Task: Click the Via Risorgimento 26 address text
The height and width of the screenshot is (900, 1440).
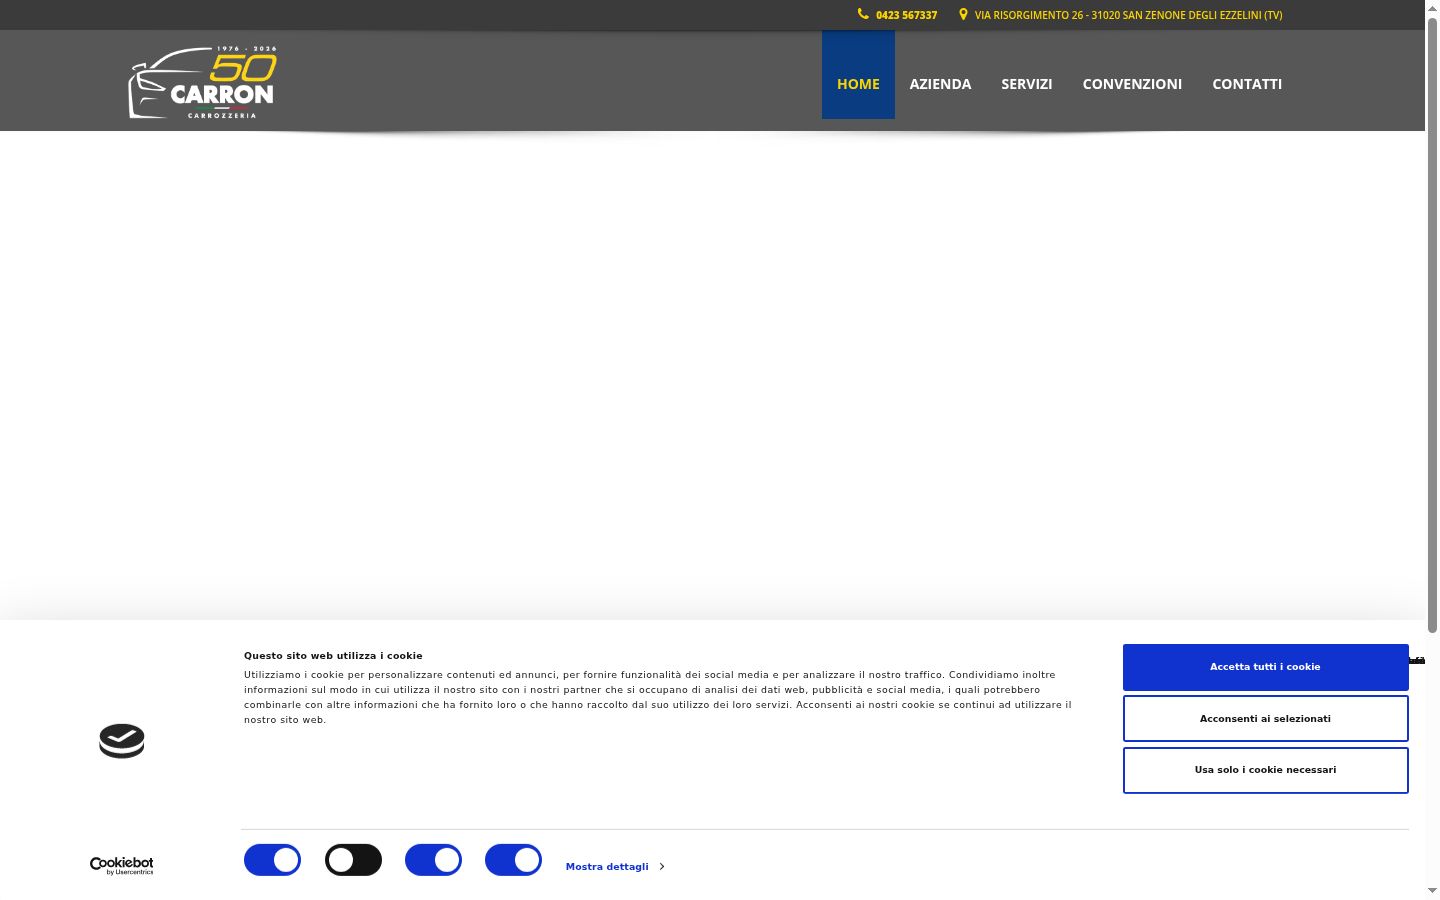Action: tap(1128, 15)
